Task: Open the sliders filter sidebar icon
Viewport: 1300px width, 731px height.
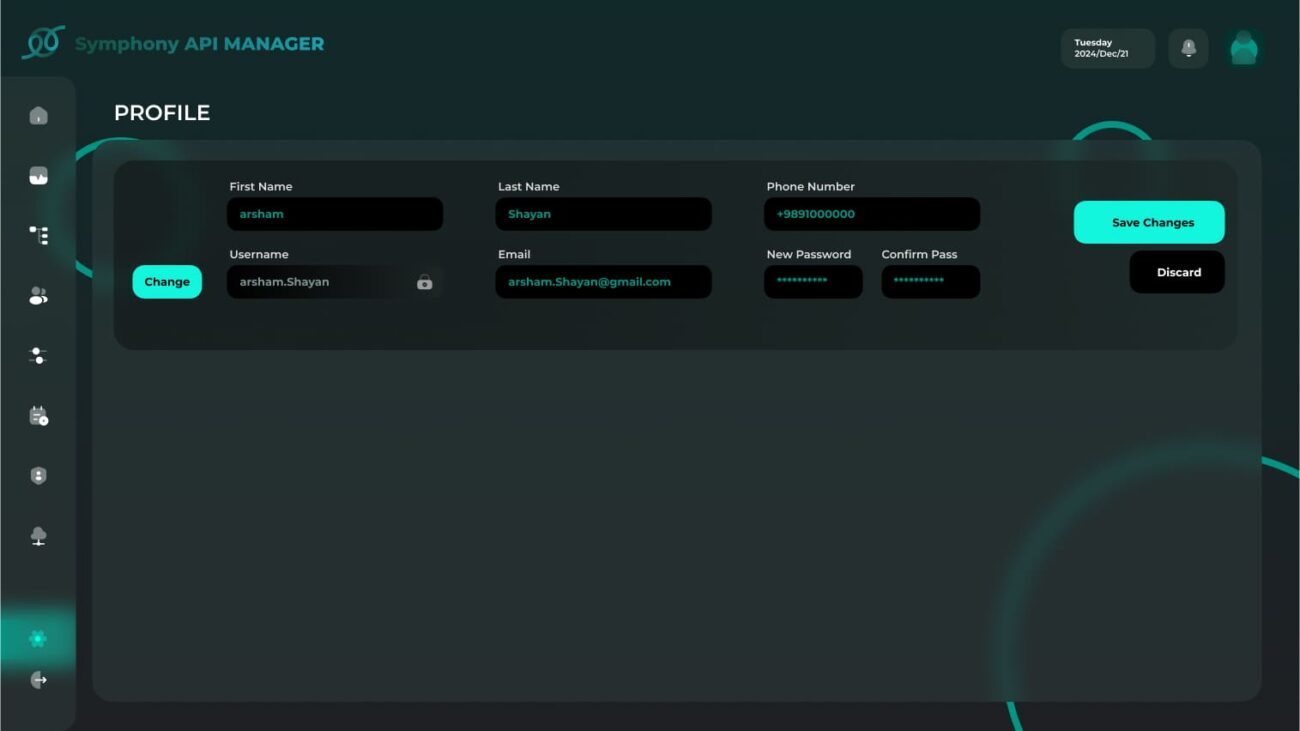Action: click(38, 356)
